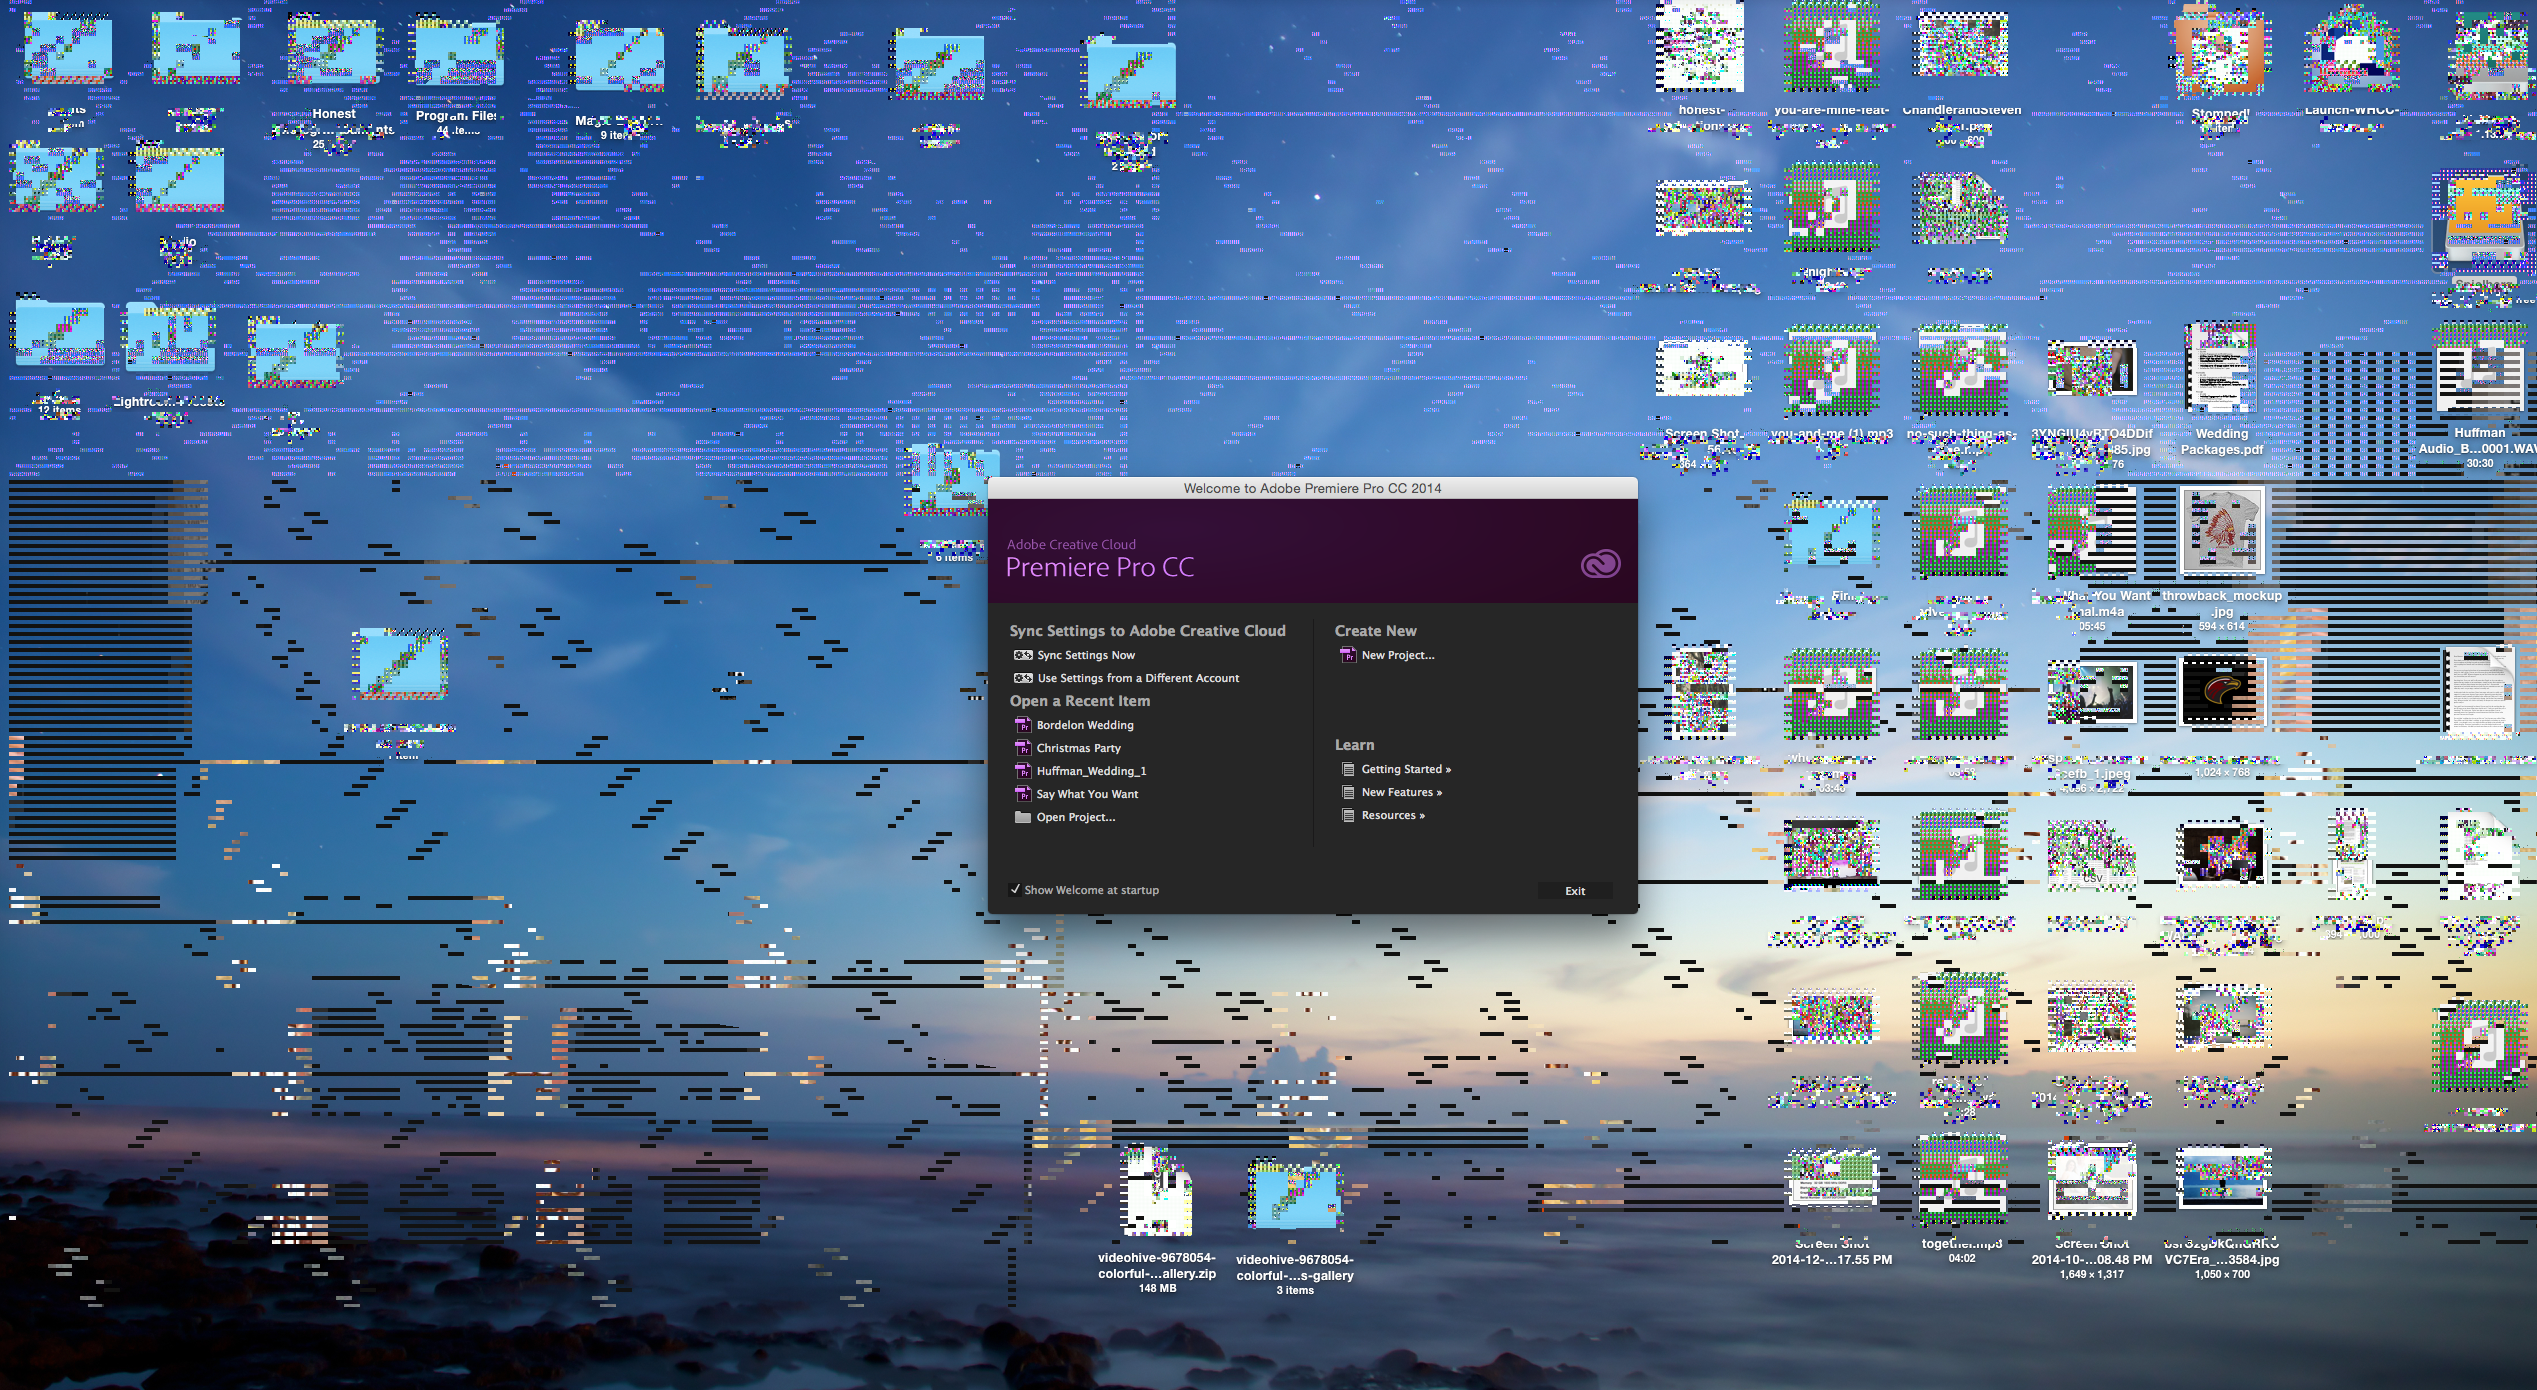
Task: Choose Use Settings from a Different Account
Action: coord(1126,679)
